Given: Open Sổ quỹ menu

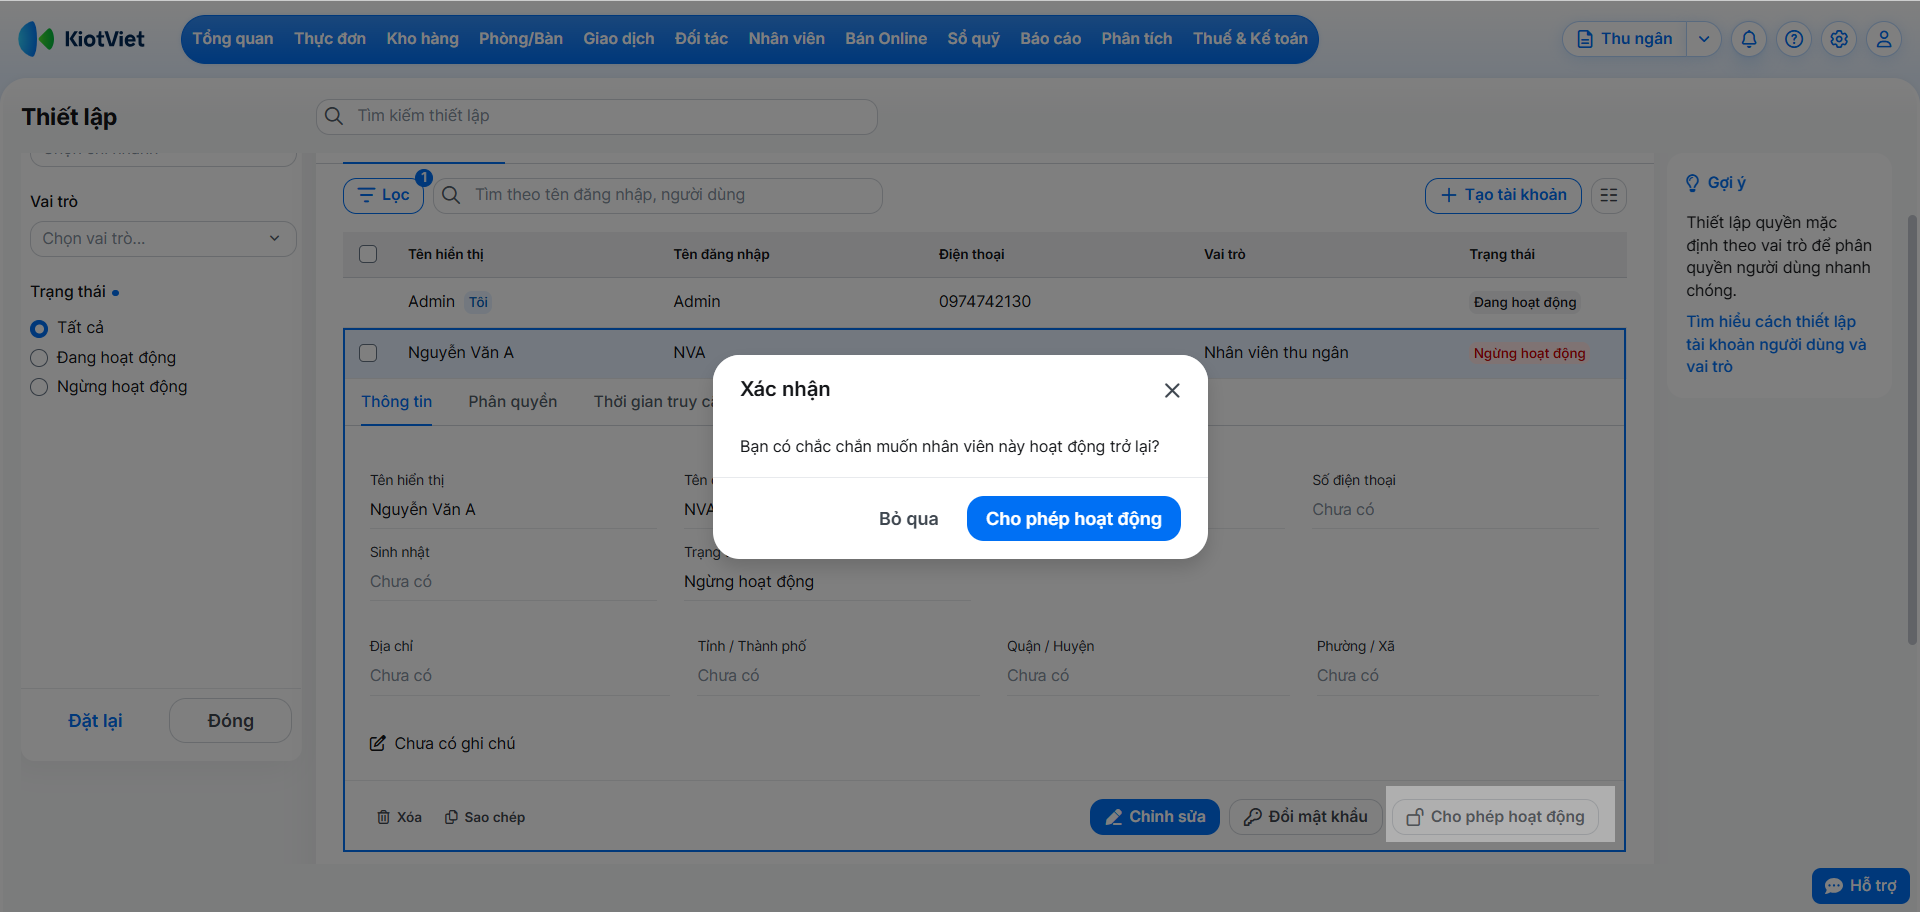Looking at the screenshot, I should (x=973, y=39).
